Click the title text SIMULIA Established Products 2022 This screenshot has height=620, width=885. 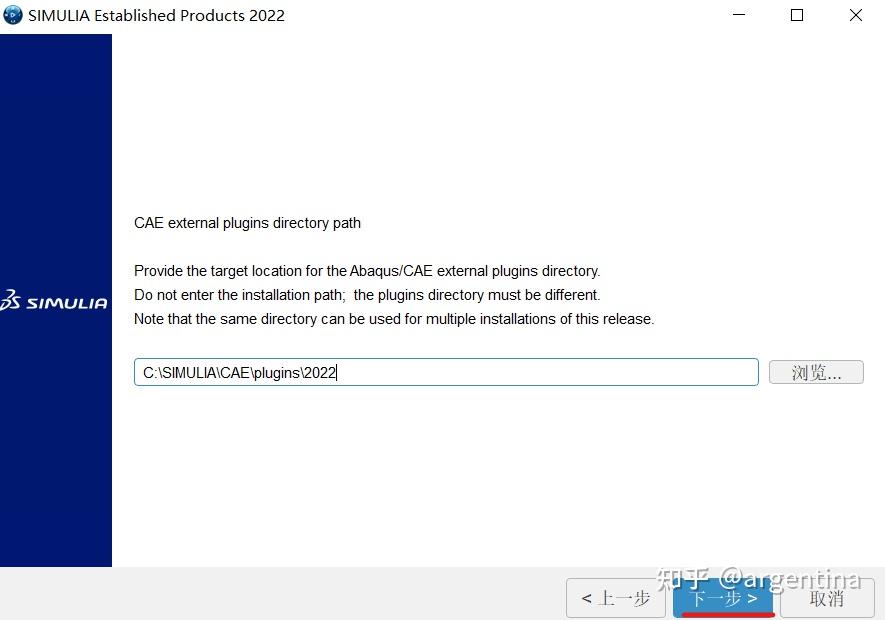pyautogui.click(x=155, y=15)
